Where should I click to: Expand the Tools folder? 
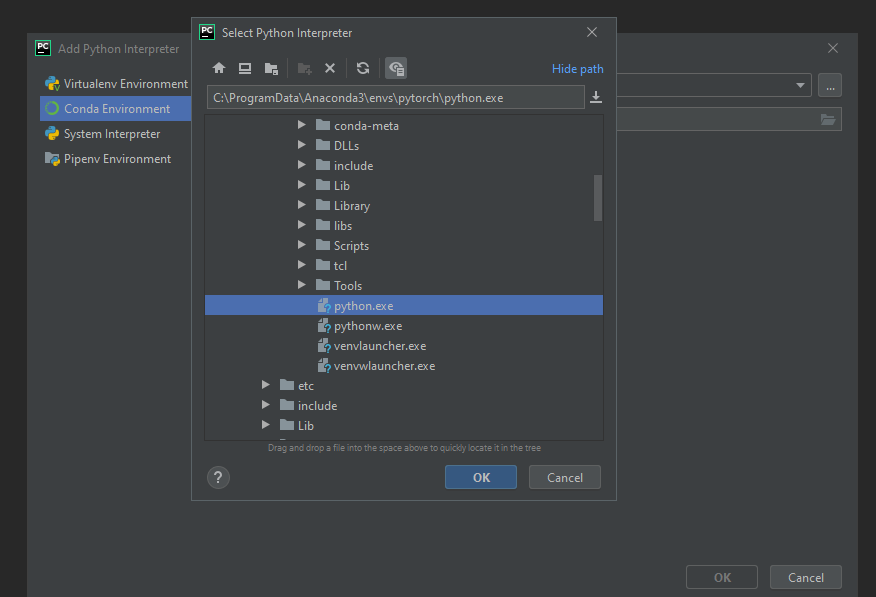tap(302, 285)
